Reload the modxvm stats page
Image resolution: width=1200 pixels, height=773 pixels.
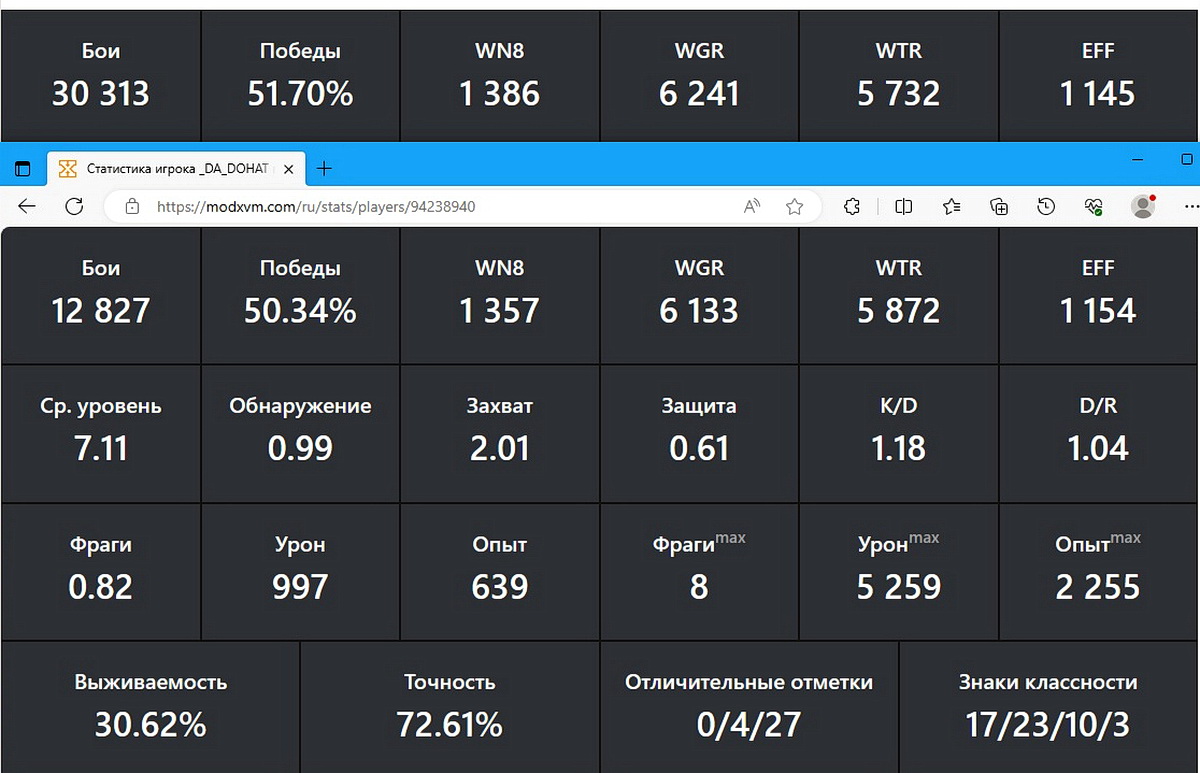(74, 207)
